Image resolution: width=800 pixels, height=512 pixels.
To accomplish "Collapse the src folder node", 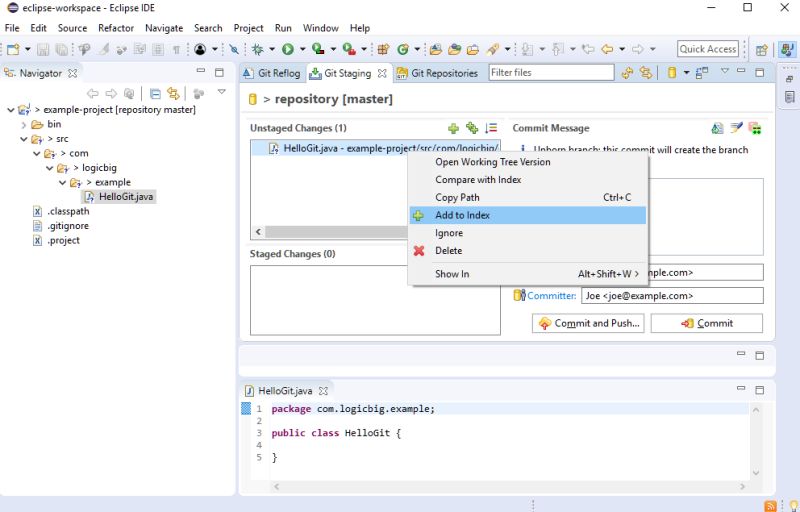I will 23,139.
